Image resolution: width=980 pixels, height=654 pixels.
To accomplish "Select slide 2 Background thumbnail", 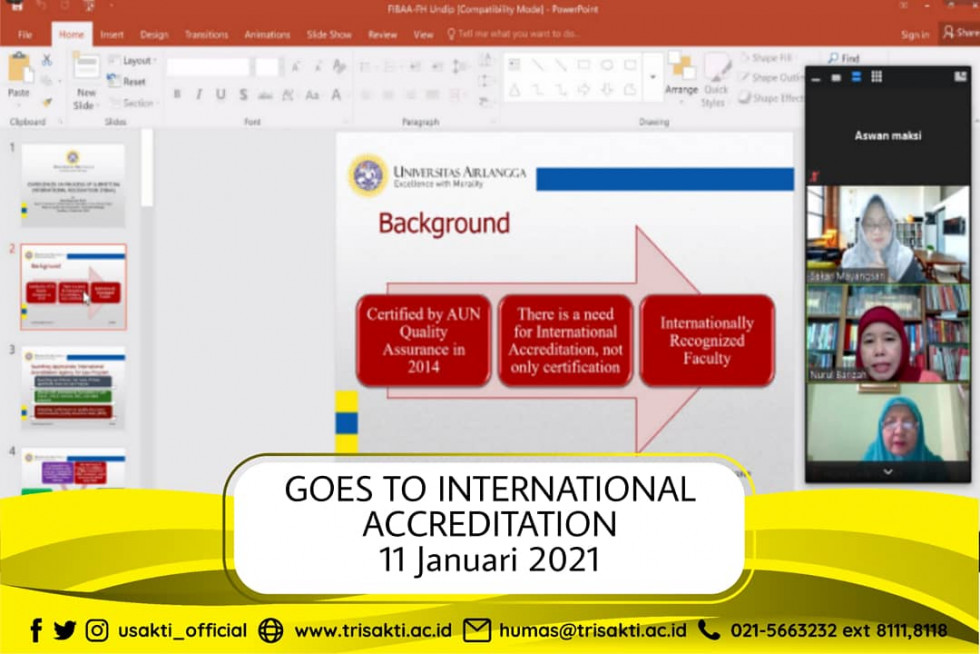I will 73,287.
